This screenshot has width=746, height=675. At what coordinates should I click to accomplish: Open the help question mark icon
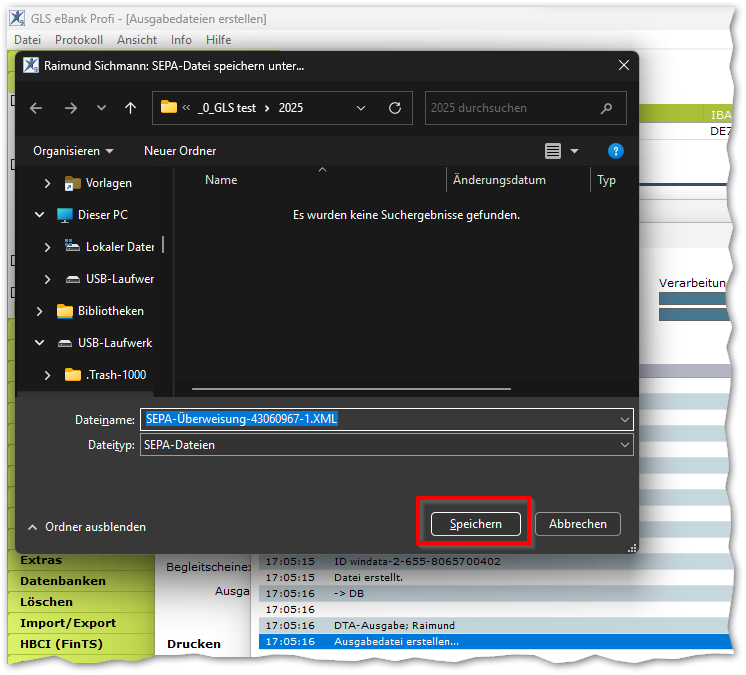[616, 151]
